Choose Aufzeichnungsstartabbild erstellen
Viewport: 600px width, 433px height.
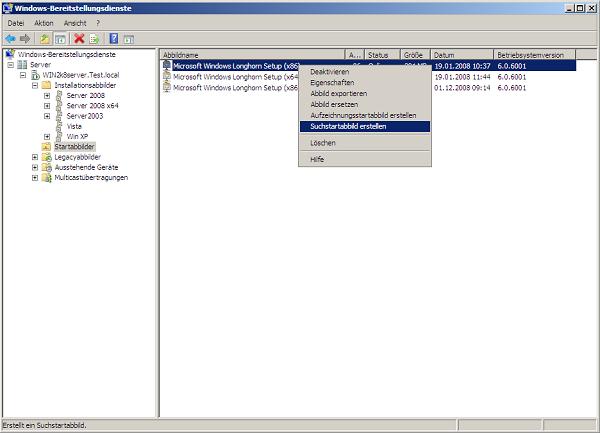pyautogui.click(x=365, y=115)
